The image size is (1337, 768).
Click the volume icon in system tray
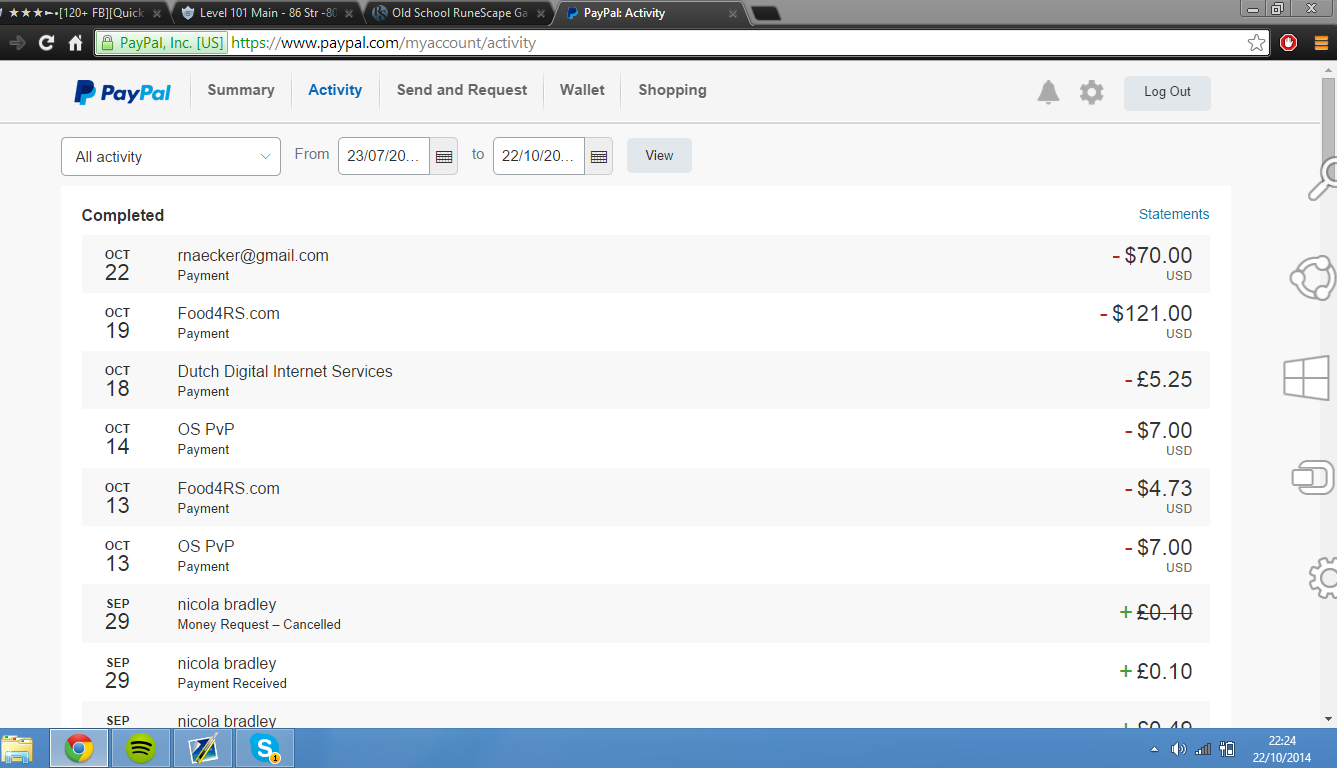(x=1178, y=749)
